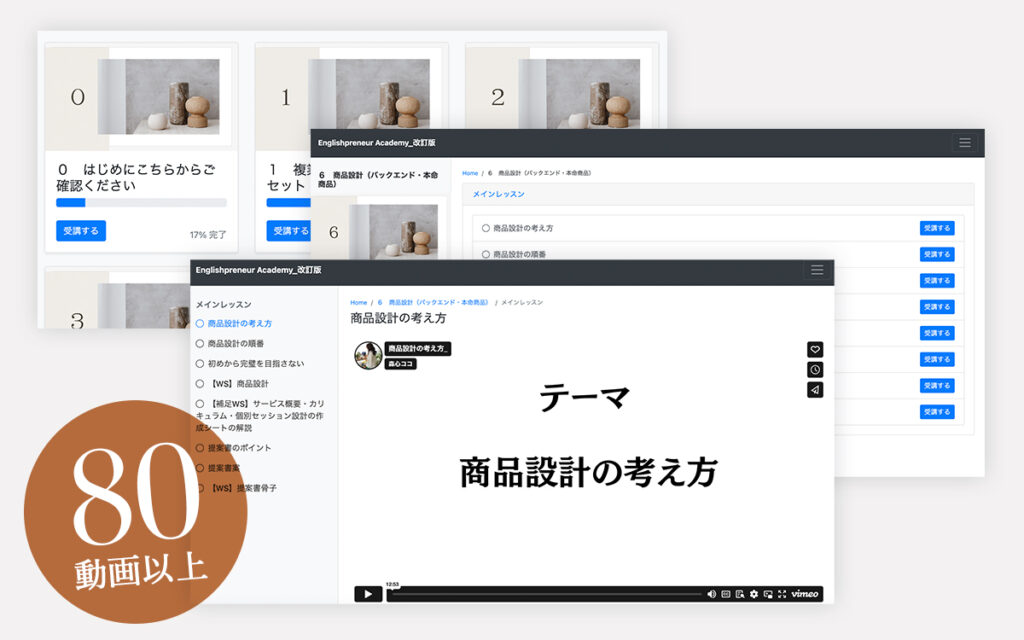The height and width of the screenshot is (640, 1024).
Task: Open hamburger menu in middle course window
Action: pos(965,142)
